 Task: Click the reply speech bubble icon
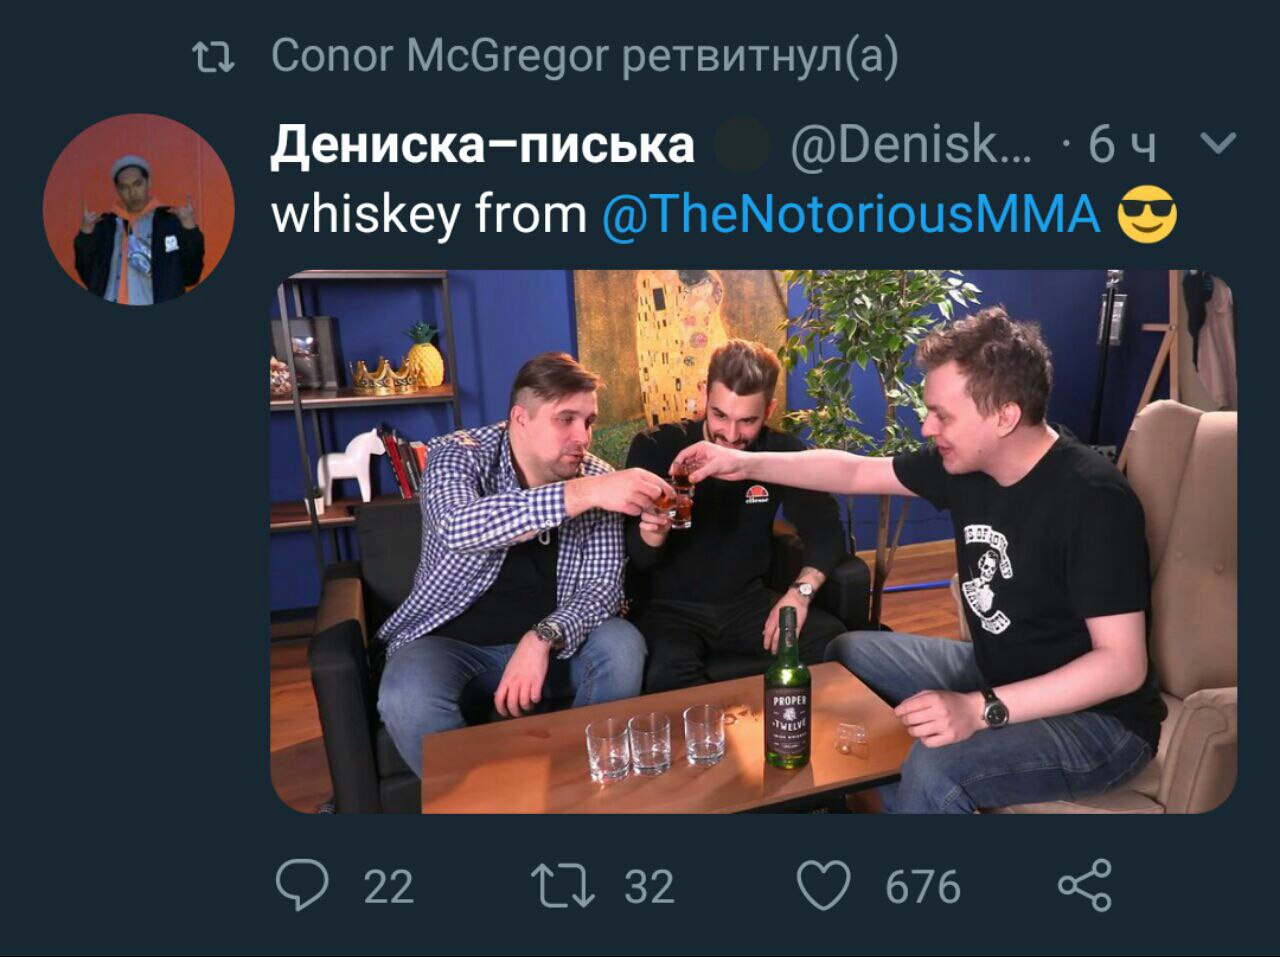[x=302, y=885]
